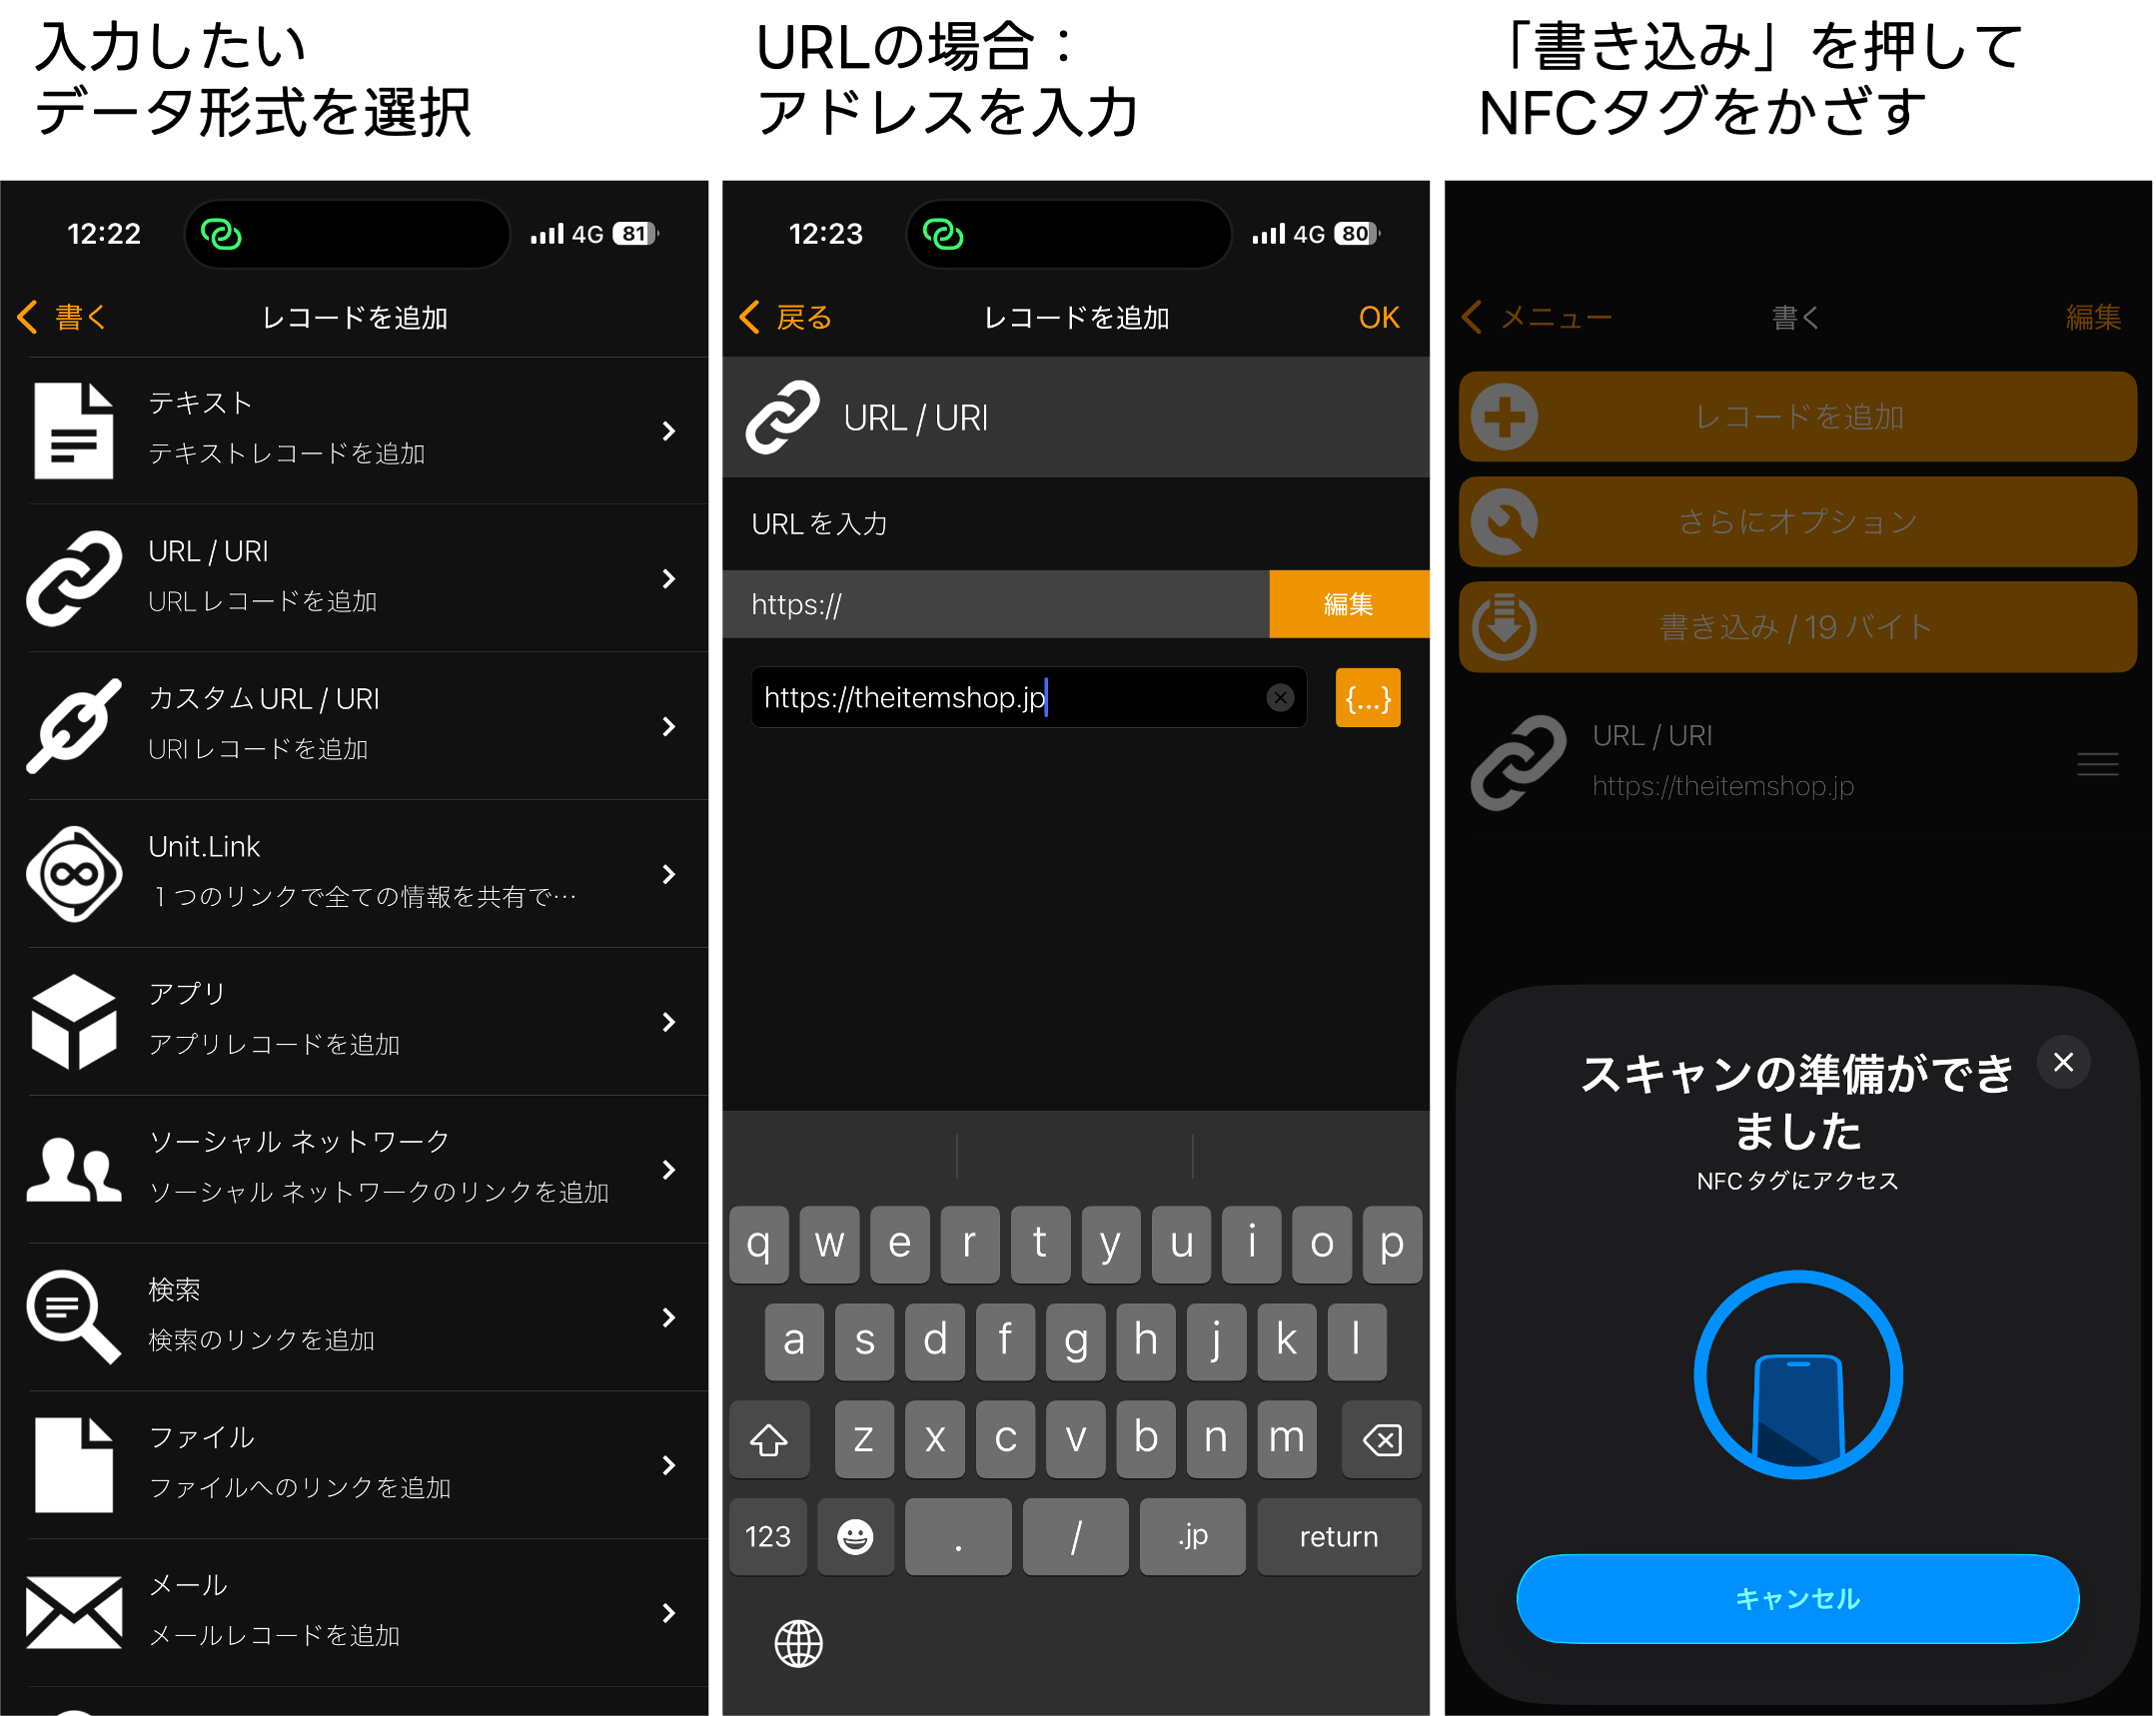Toggle the shift key on keyboard

[768, 1440]
